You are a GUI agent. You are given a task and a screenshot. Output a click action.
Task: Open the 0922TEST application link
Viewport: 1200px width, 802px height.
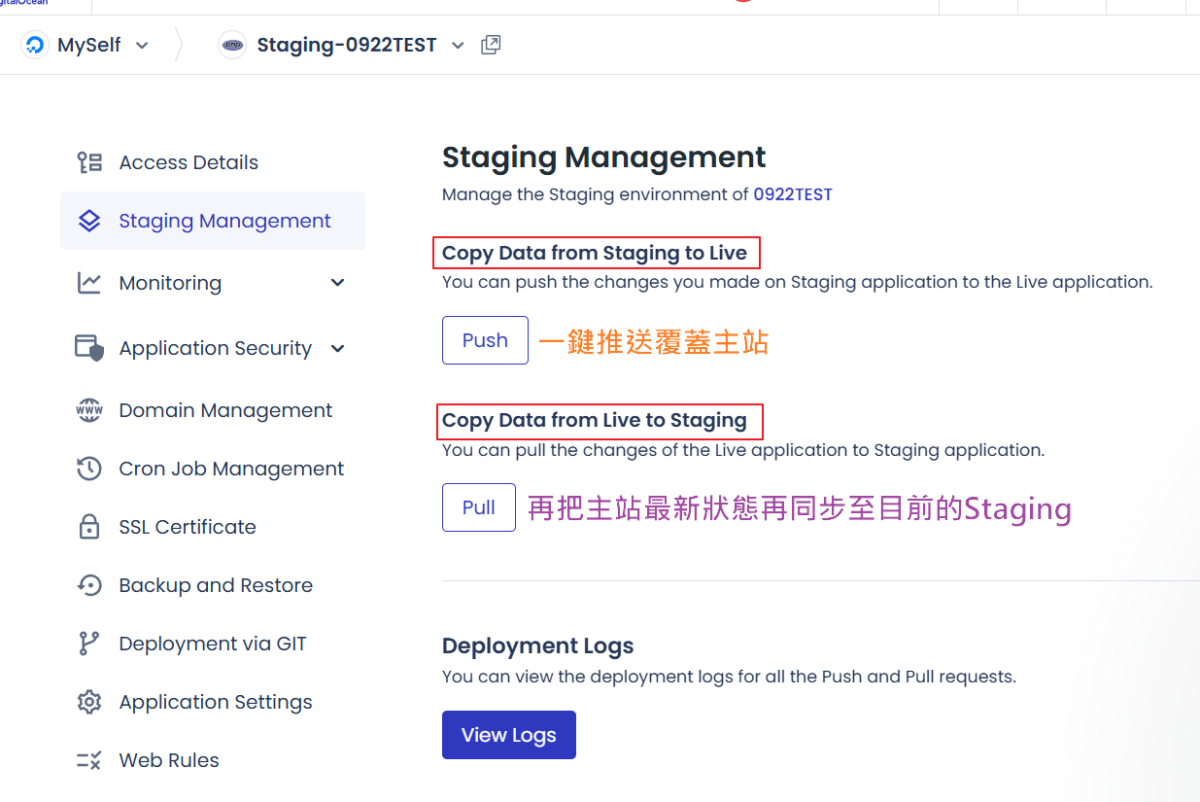(793, 194)
